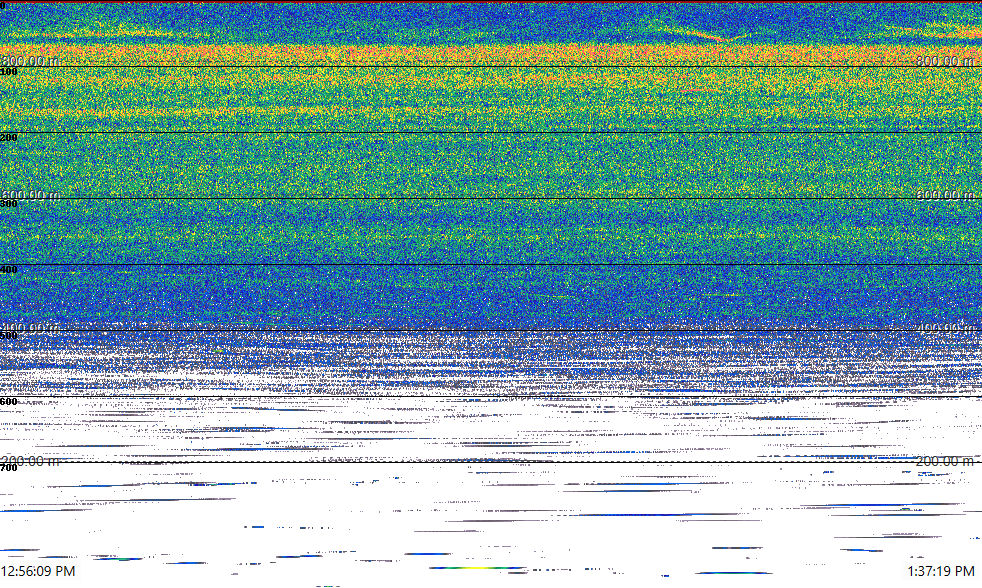Select the 400 depth scale label

coord(9,270)
